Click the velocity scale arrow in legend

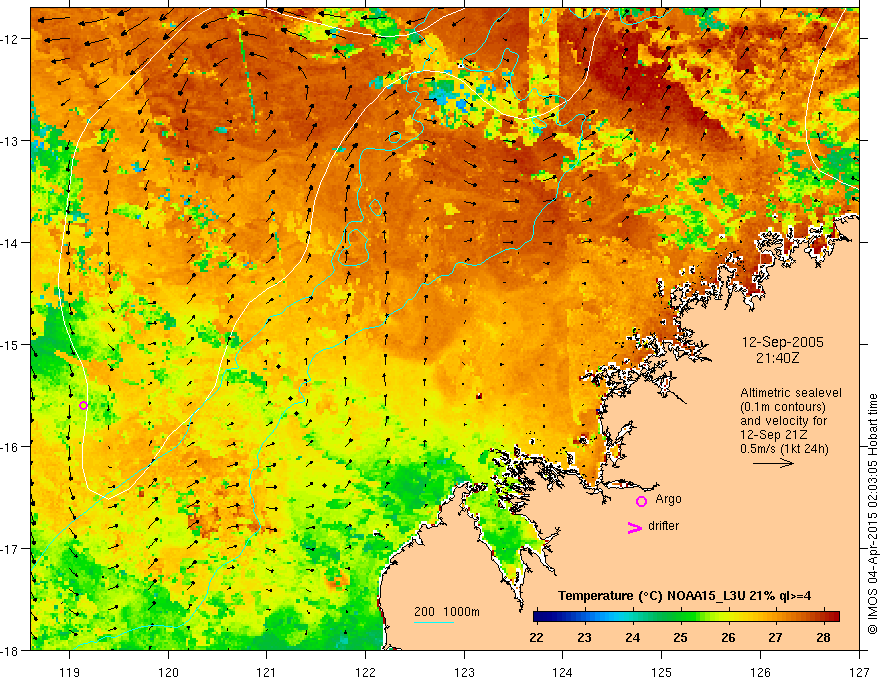773,463
